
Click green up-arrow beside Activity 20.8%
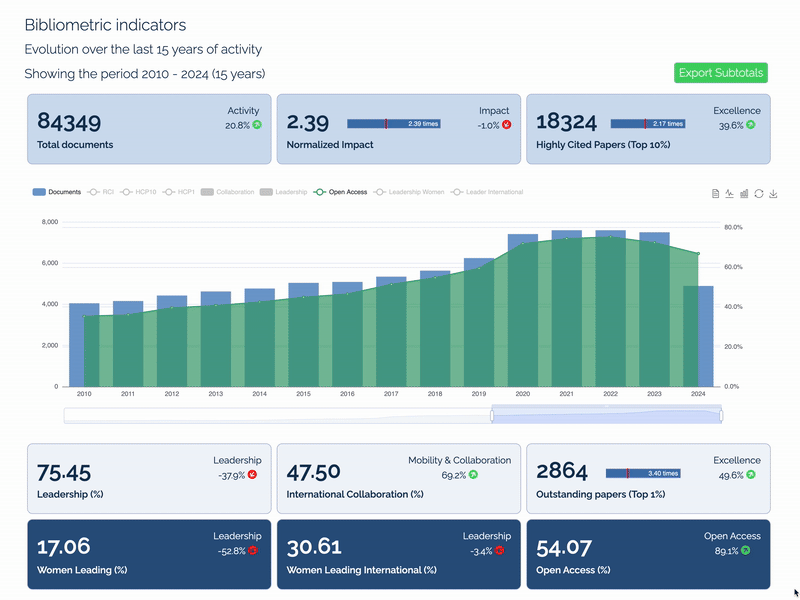[257, 125]
